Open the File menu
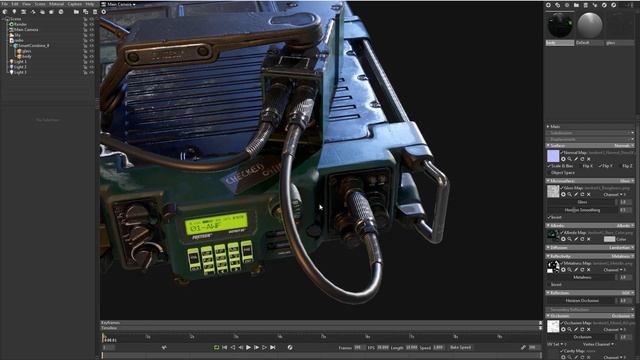The height and width of the screenshot is (360, 640). (4, 4)
